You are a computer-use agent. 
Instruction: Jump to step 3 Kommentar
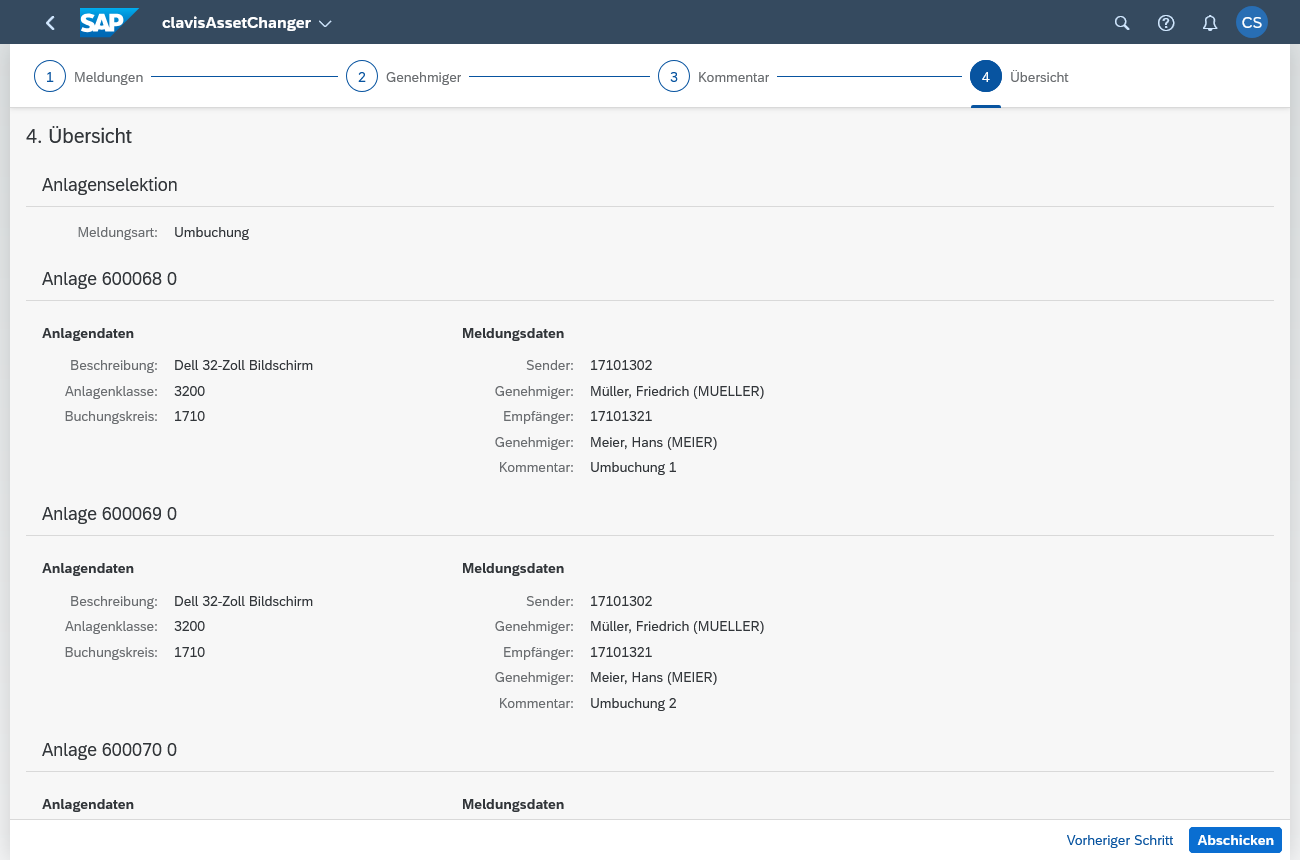[x=674, y=77]
